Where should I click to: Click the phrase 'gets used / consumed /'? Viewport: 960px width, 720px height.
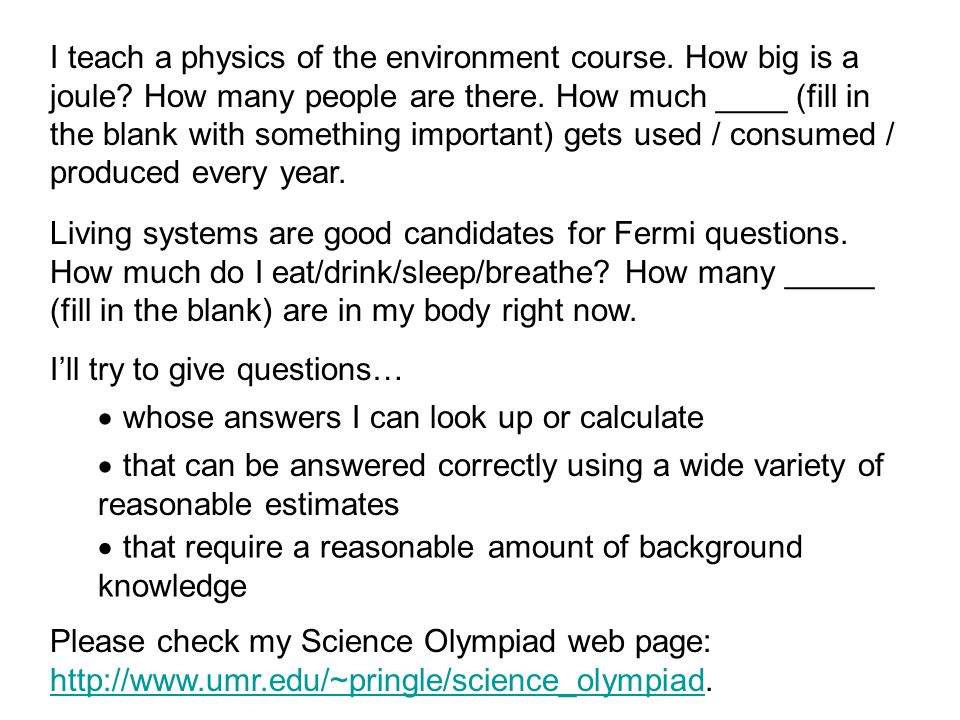pyautogui.click(x=729, y=136)
